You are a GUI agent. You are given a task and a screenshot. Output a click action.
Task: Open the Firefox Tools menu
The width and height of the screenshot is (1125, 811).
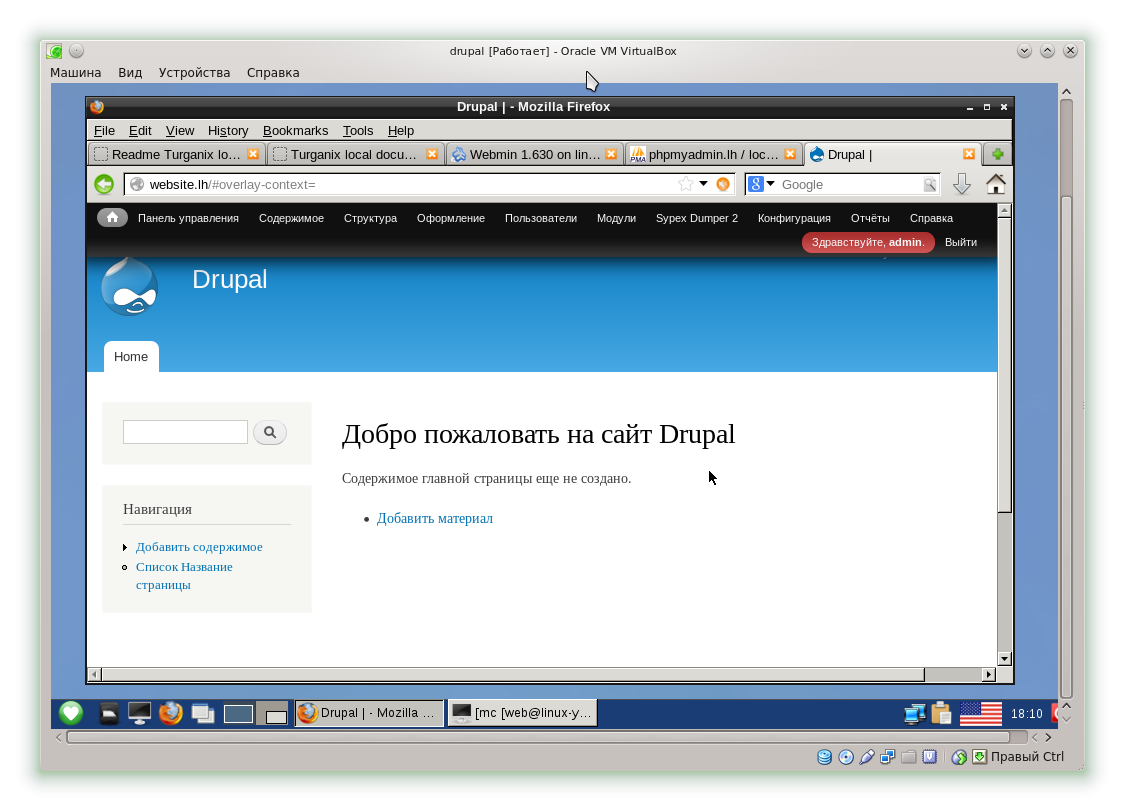pos(358,131)
